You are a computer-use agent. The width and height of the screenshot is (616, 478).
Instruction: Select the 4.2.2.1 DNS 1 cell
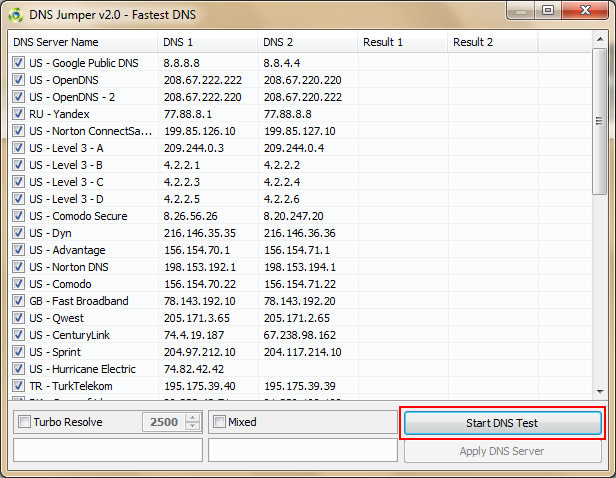coord(182,165)
